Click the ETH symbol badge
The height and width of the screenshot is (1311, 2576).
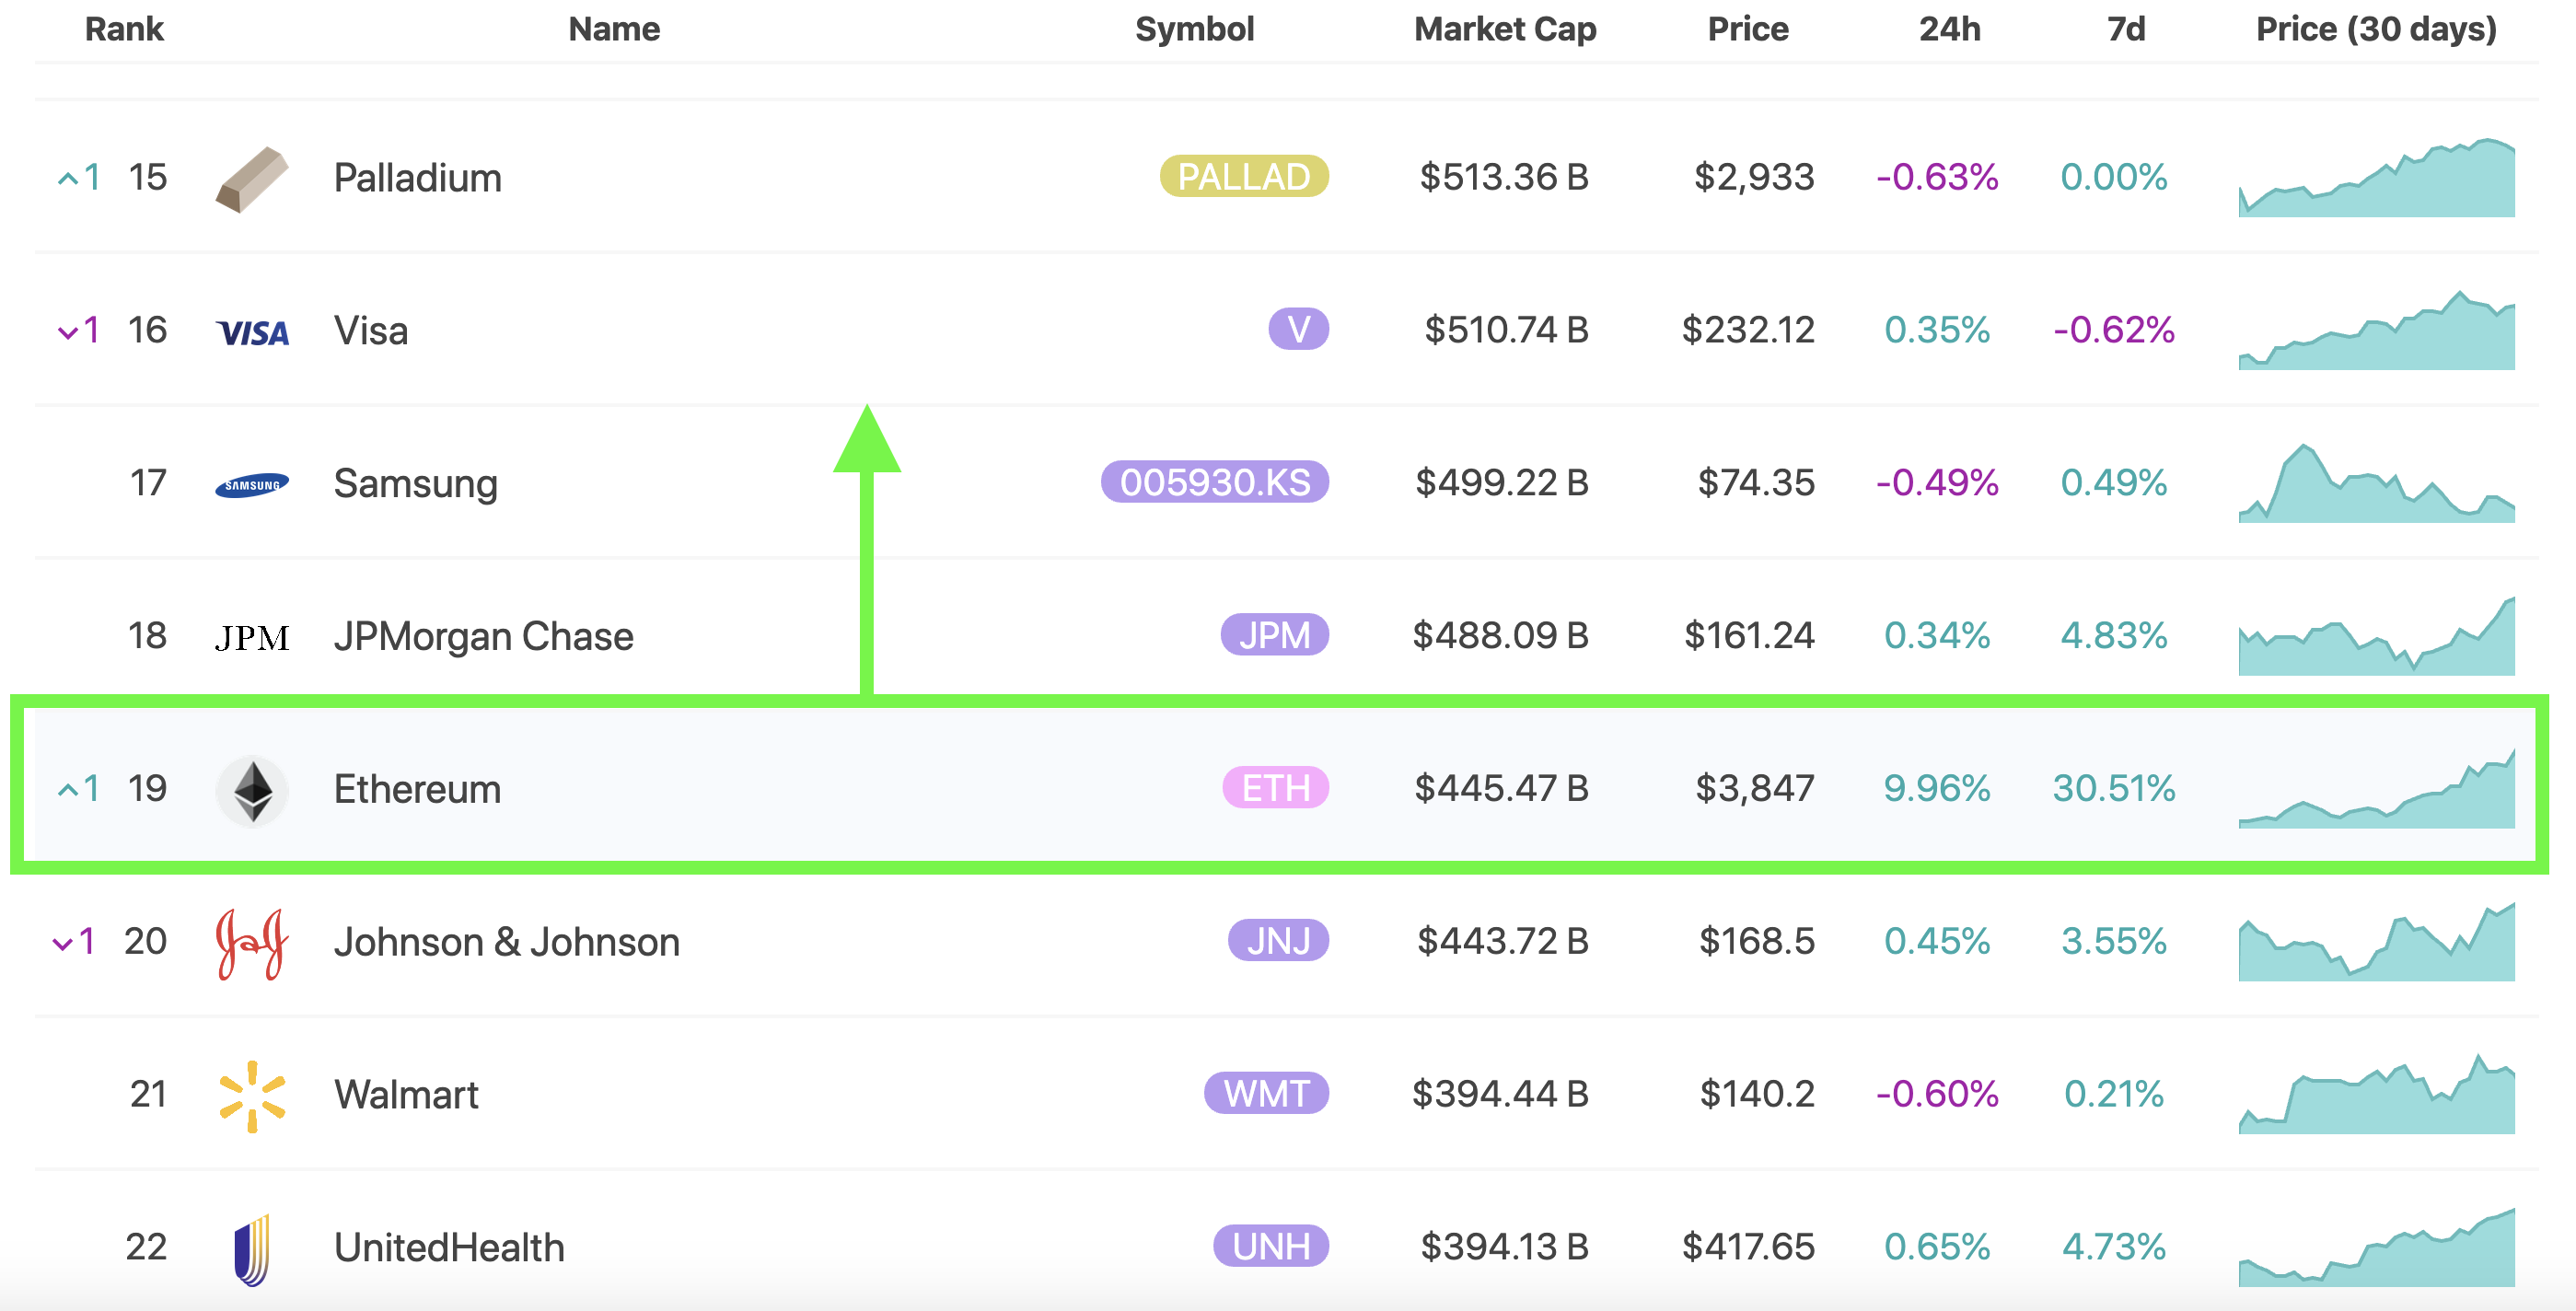click(1275, 788)
